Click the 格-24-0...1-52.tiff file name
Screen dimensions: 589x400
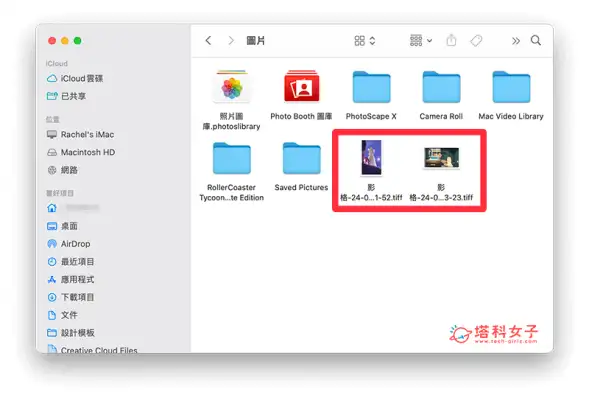click(371, 198)
